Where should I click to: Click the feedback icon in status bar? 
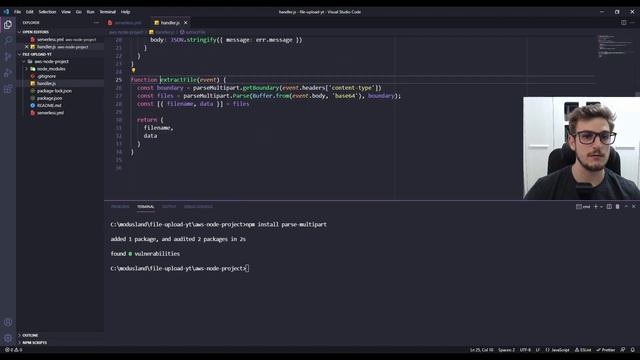tap(623, 350)
